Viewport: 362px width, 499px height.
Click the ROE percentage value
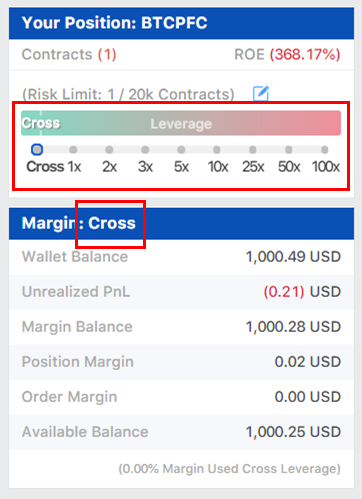305,54
